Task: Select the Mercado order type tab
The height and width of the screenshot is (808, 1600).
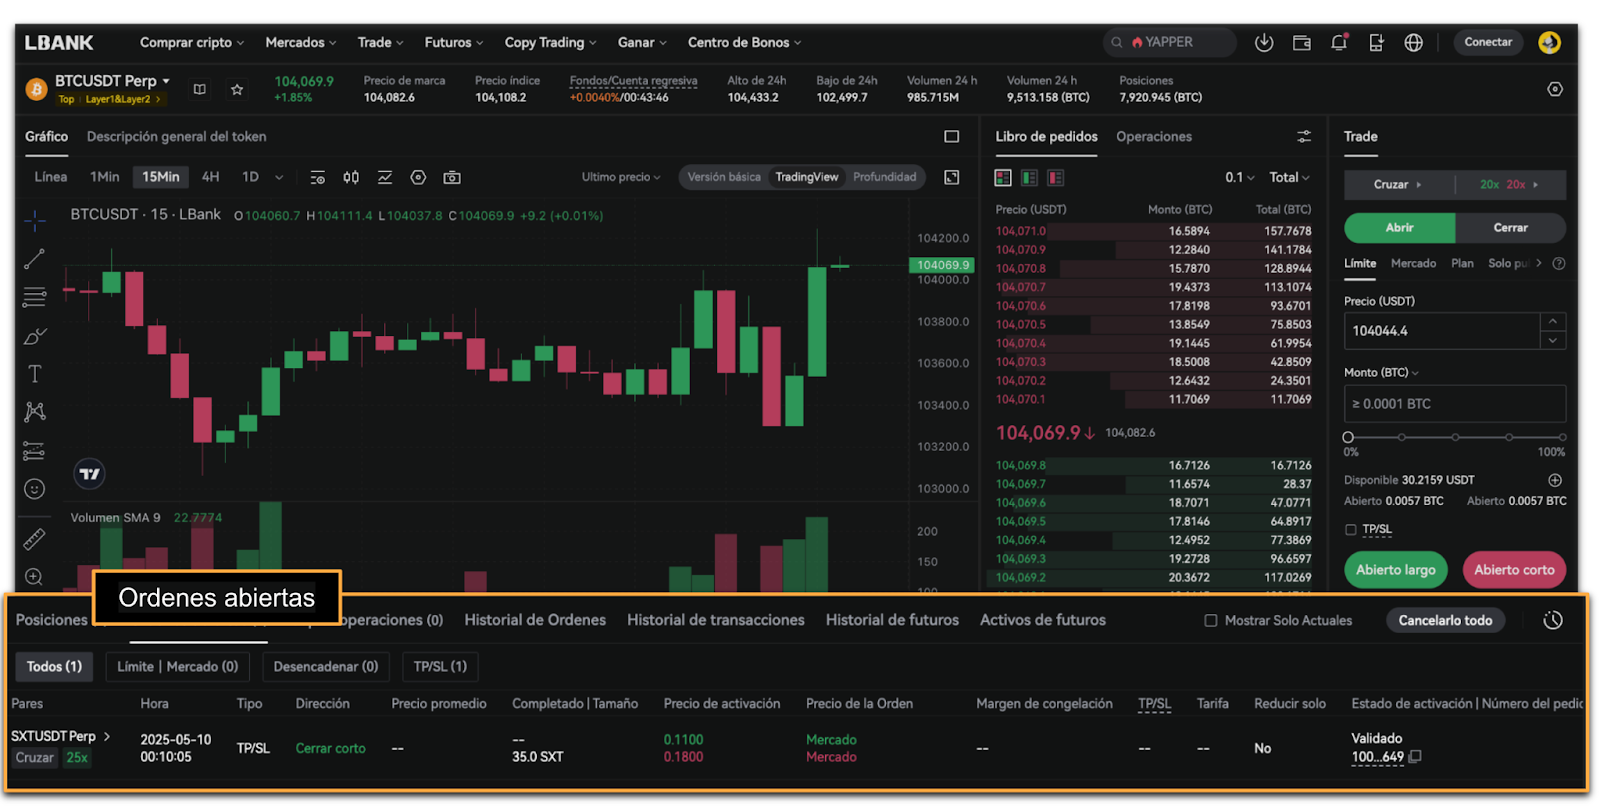Action: click(x=1413, y=263)
